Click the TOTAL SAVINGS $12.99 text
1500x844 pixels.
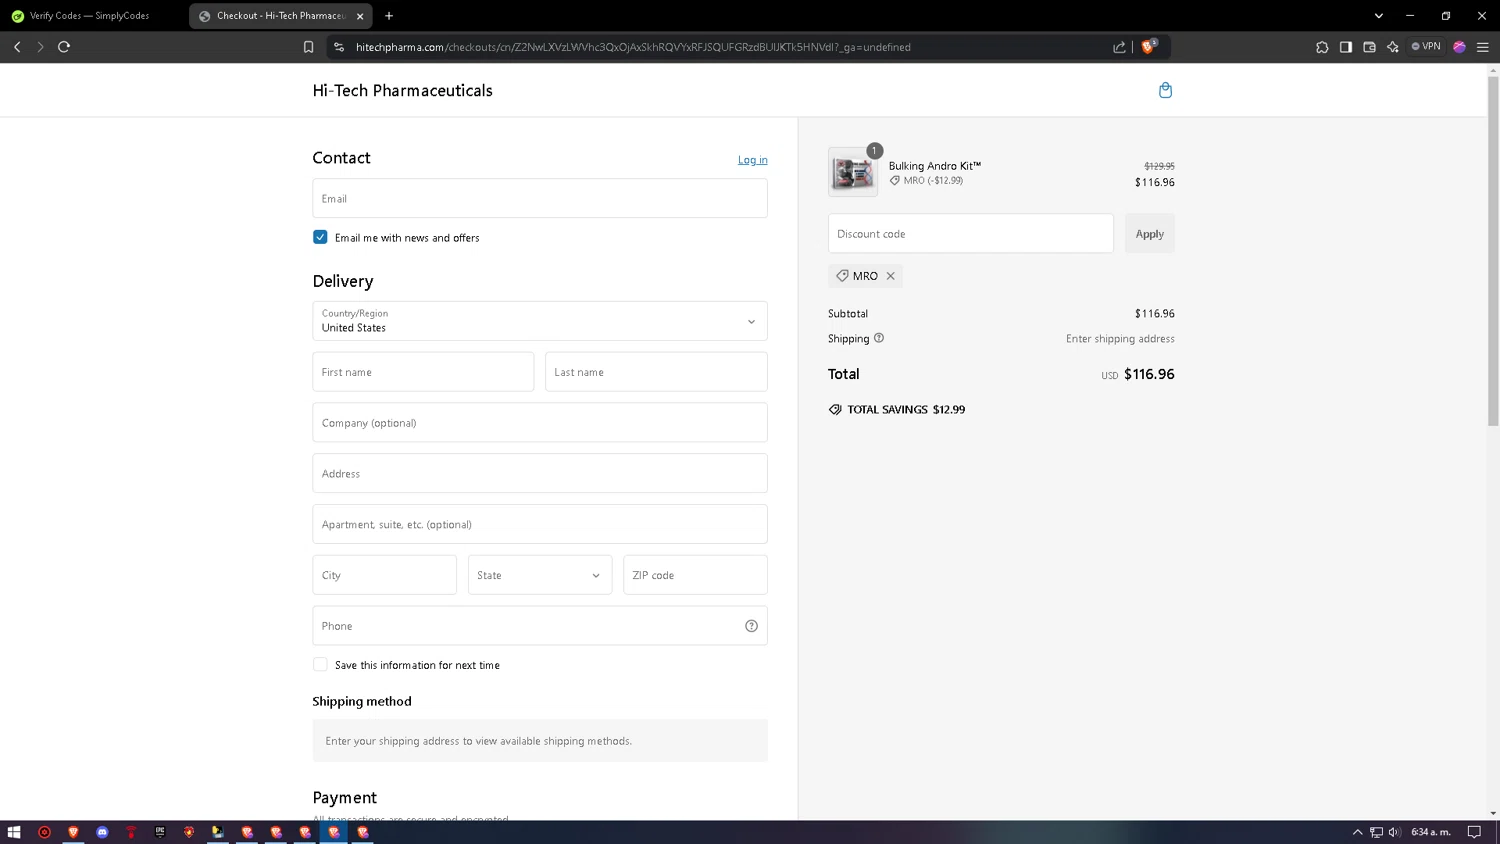coord(906,410)
